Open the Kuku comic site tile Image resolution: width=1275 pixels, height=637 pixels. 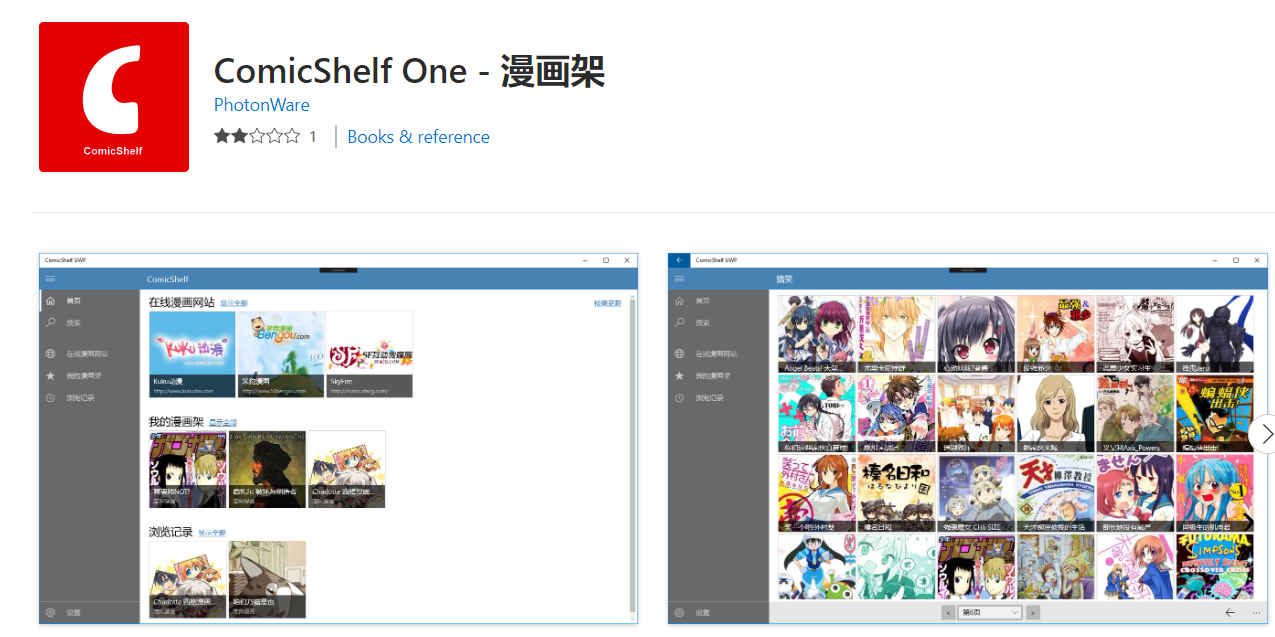point(192,354)
